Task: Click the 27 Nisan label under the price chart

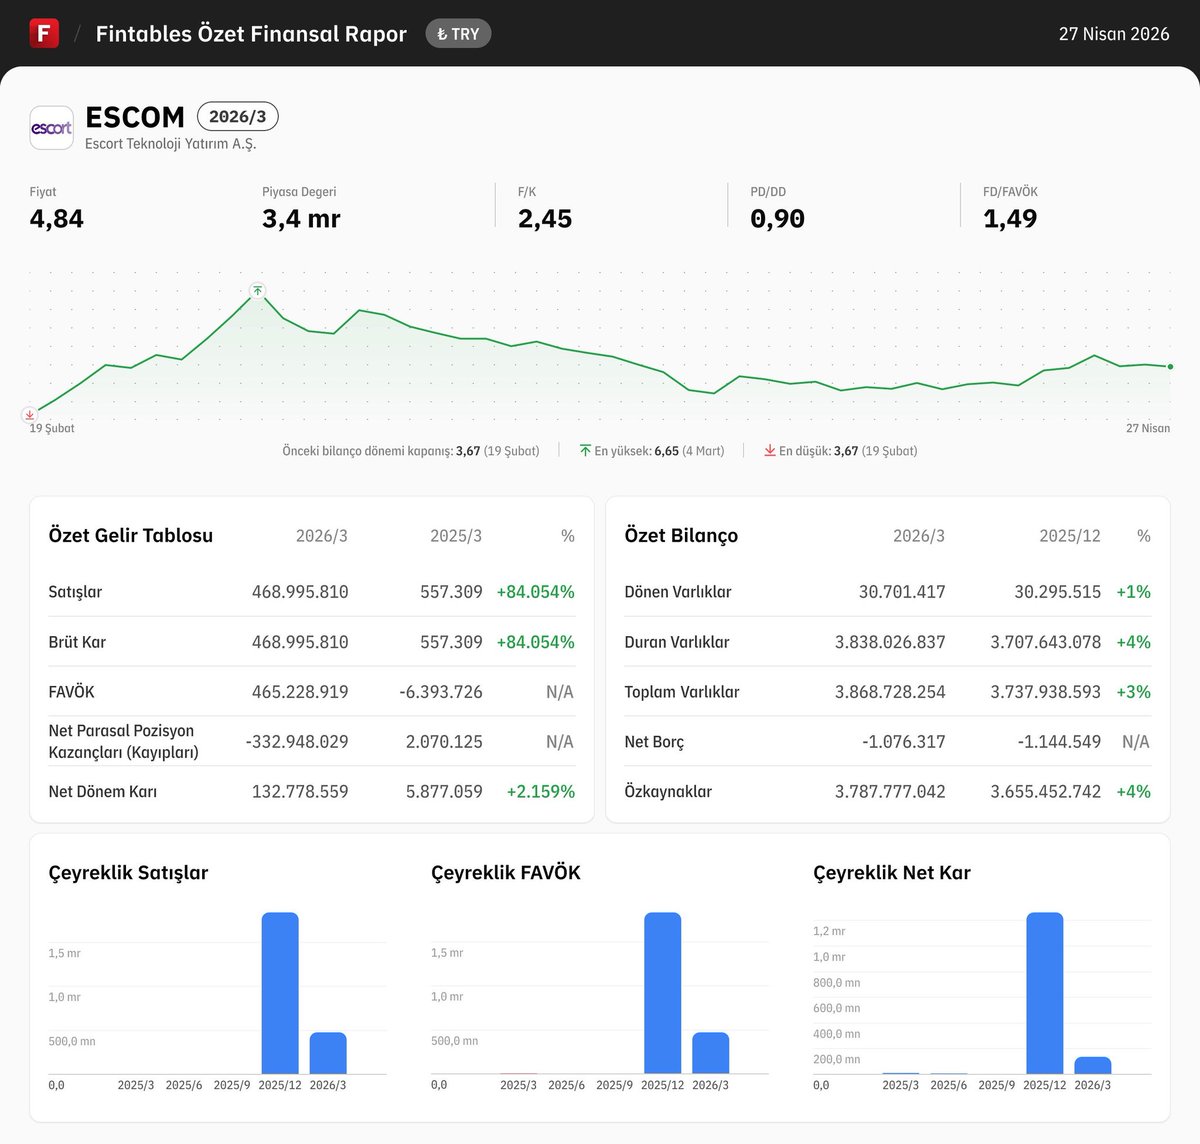Action: 1148,428
